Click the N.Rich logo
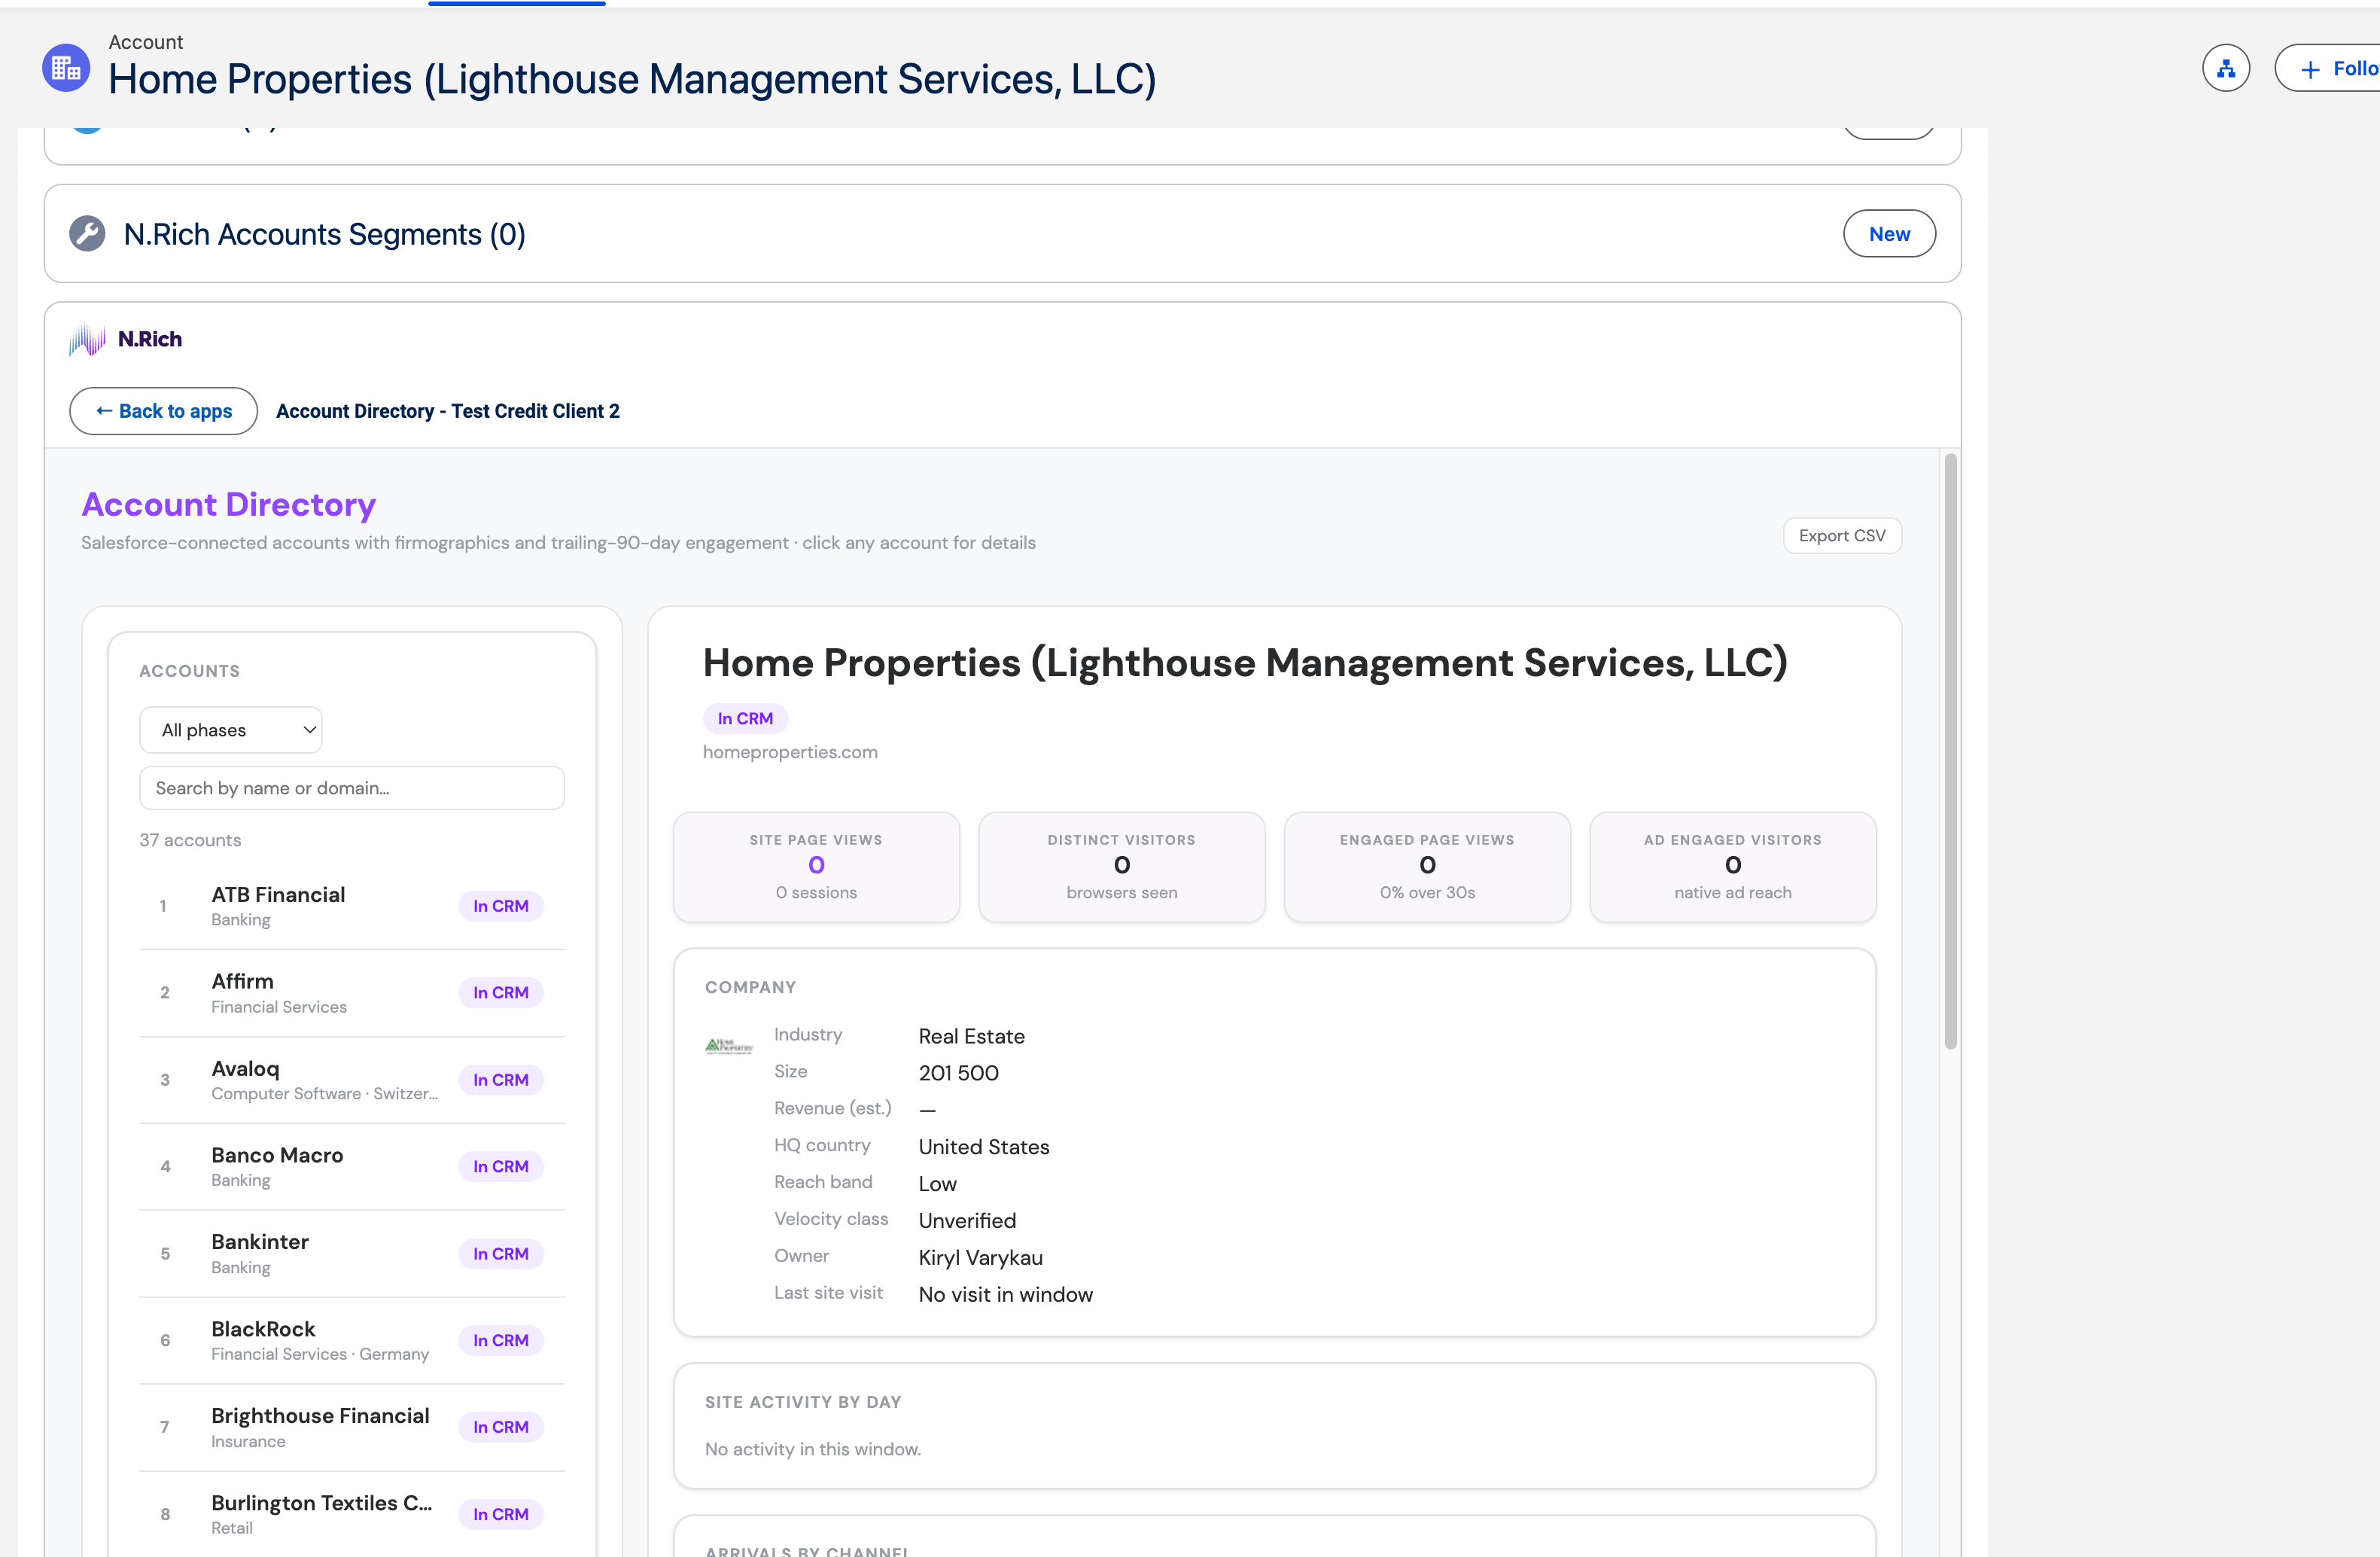 (126, 339)
